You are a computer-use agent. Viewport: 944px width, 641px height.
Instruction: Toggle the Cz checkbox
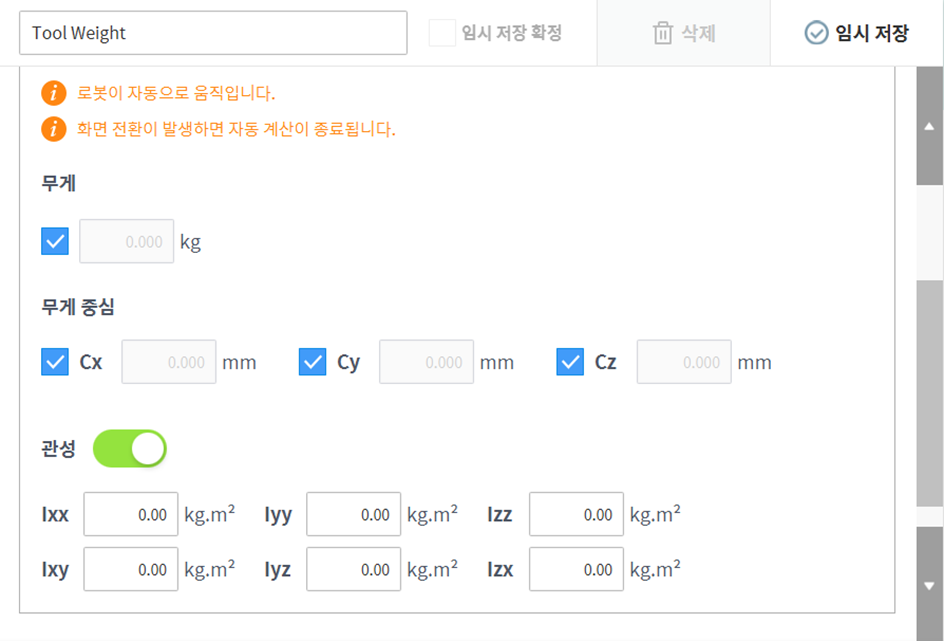(x=572, y=362)
